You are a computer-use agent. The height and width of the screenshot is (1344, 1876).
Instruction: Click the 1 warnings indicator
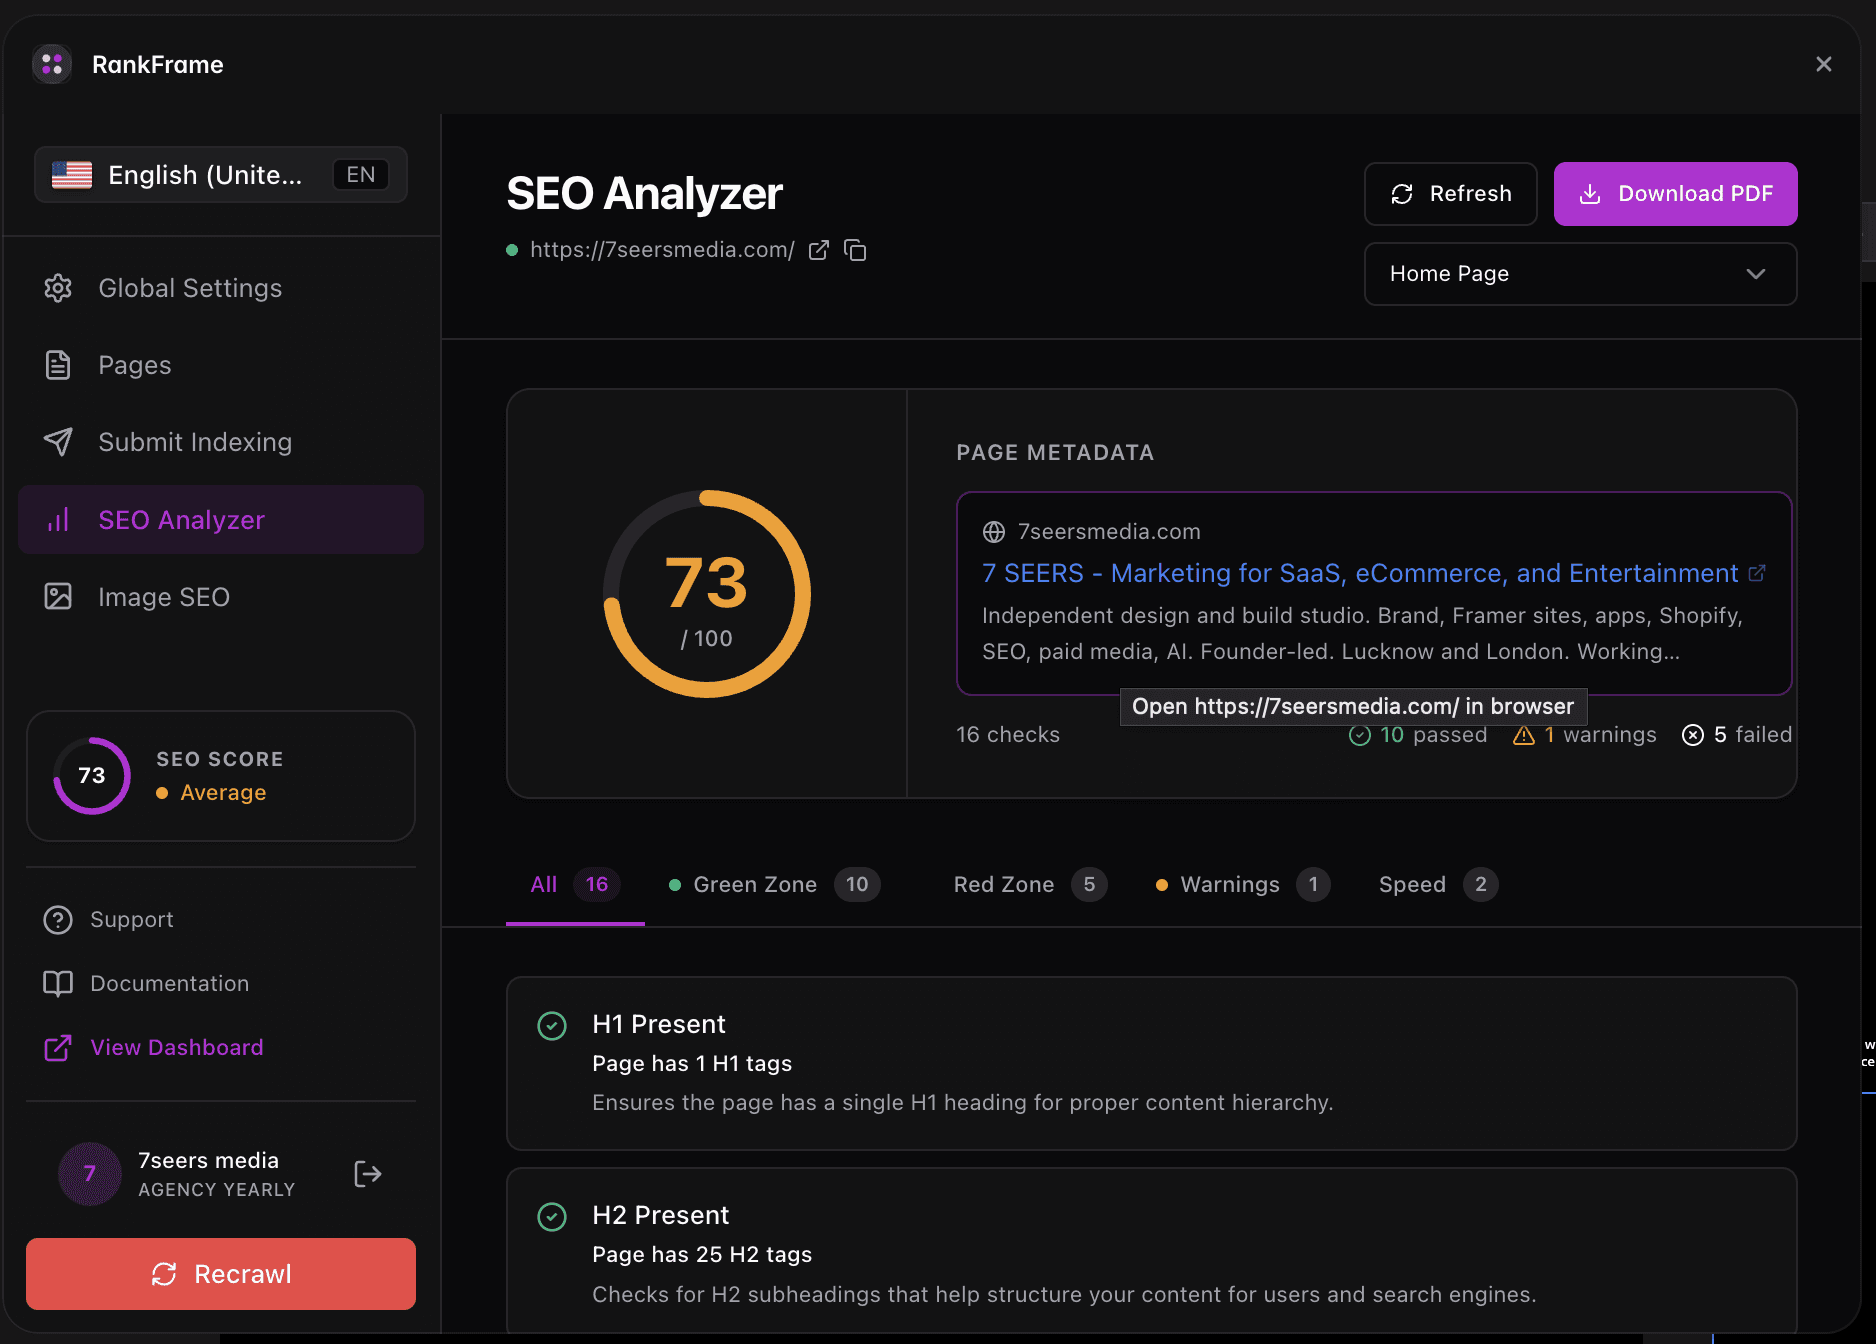(x=1584, y=735)
